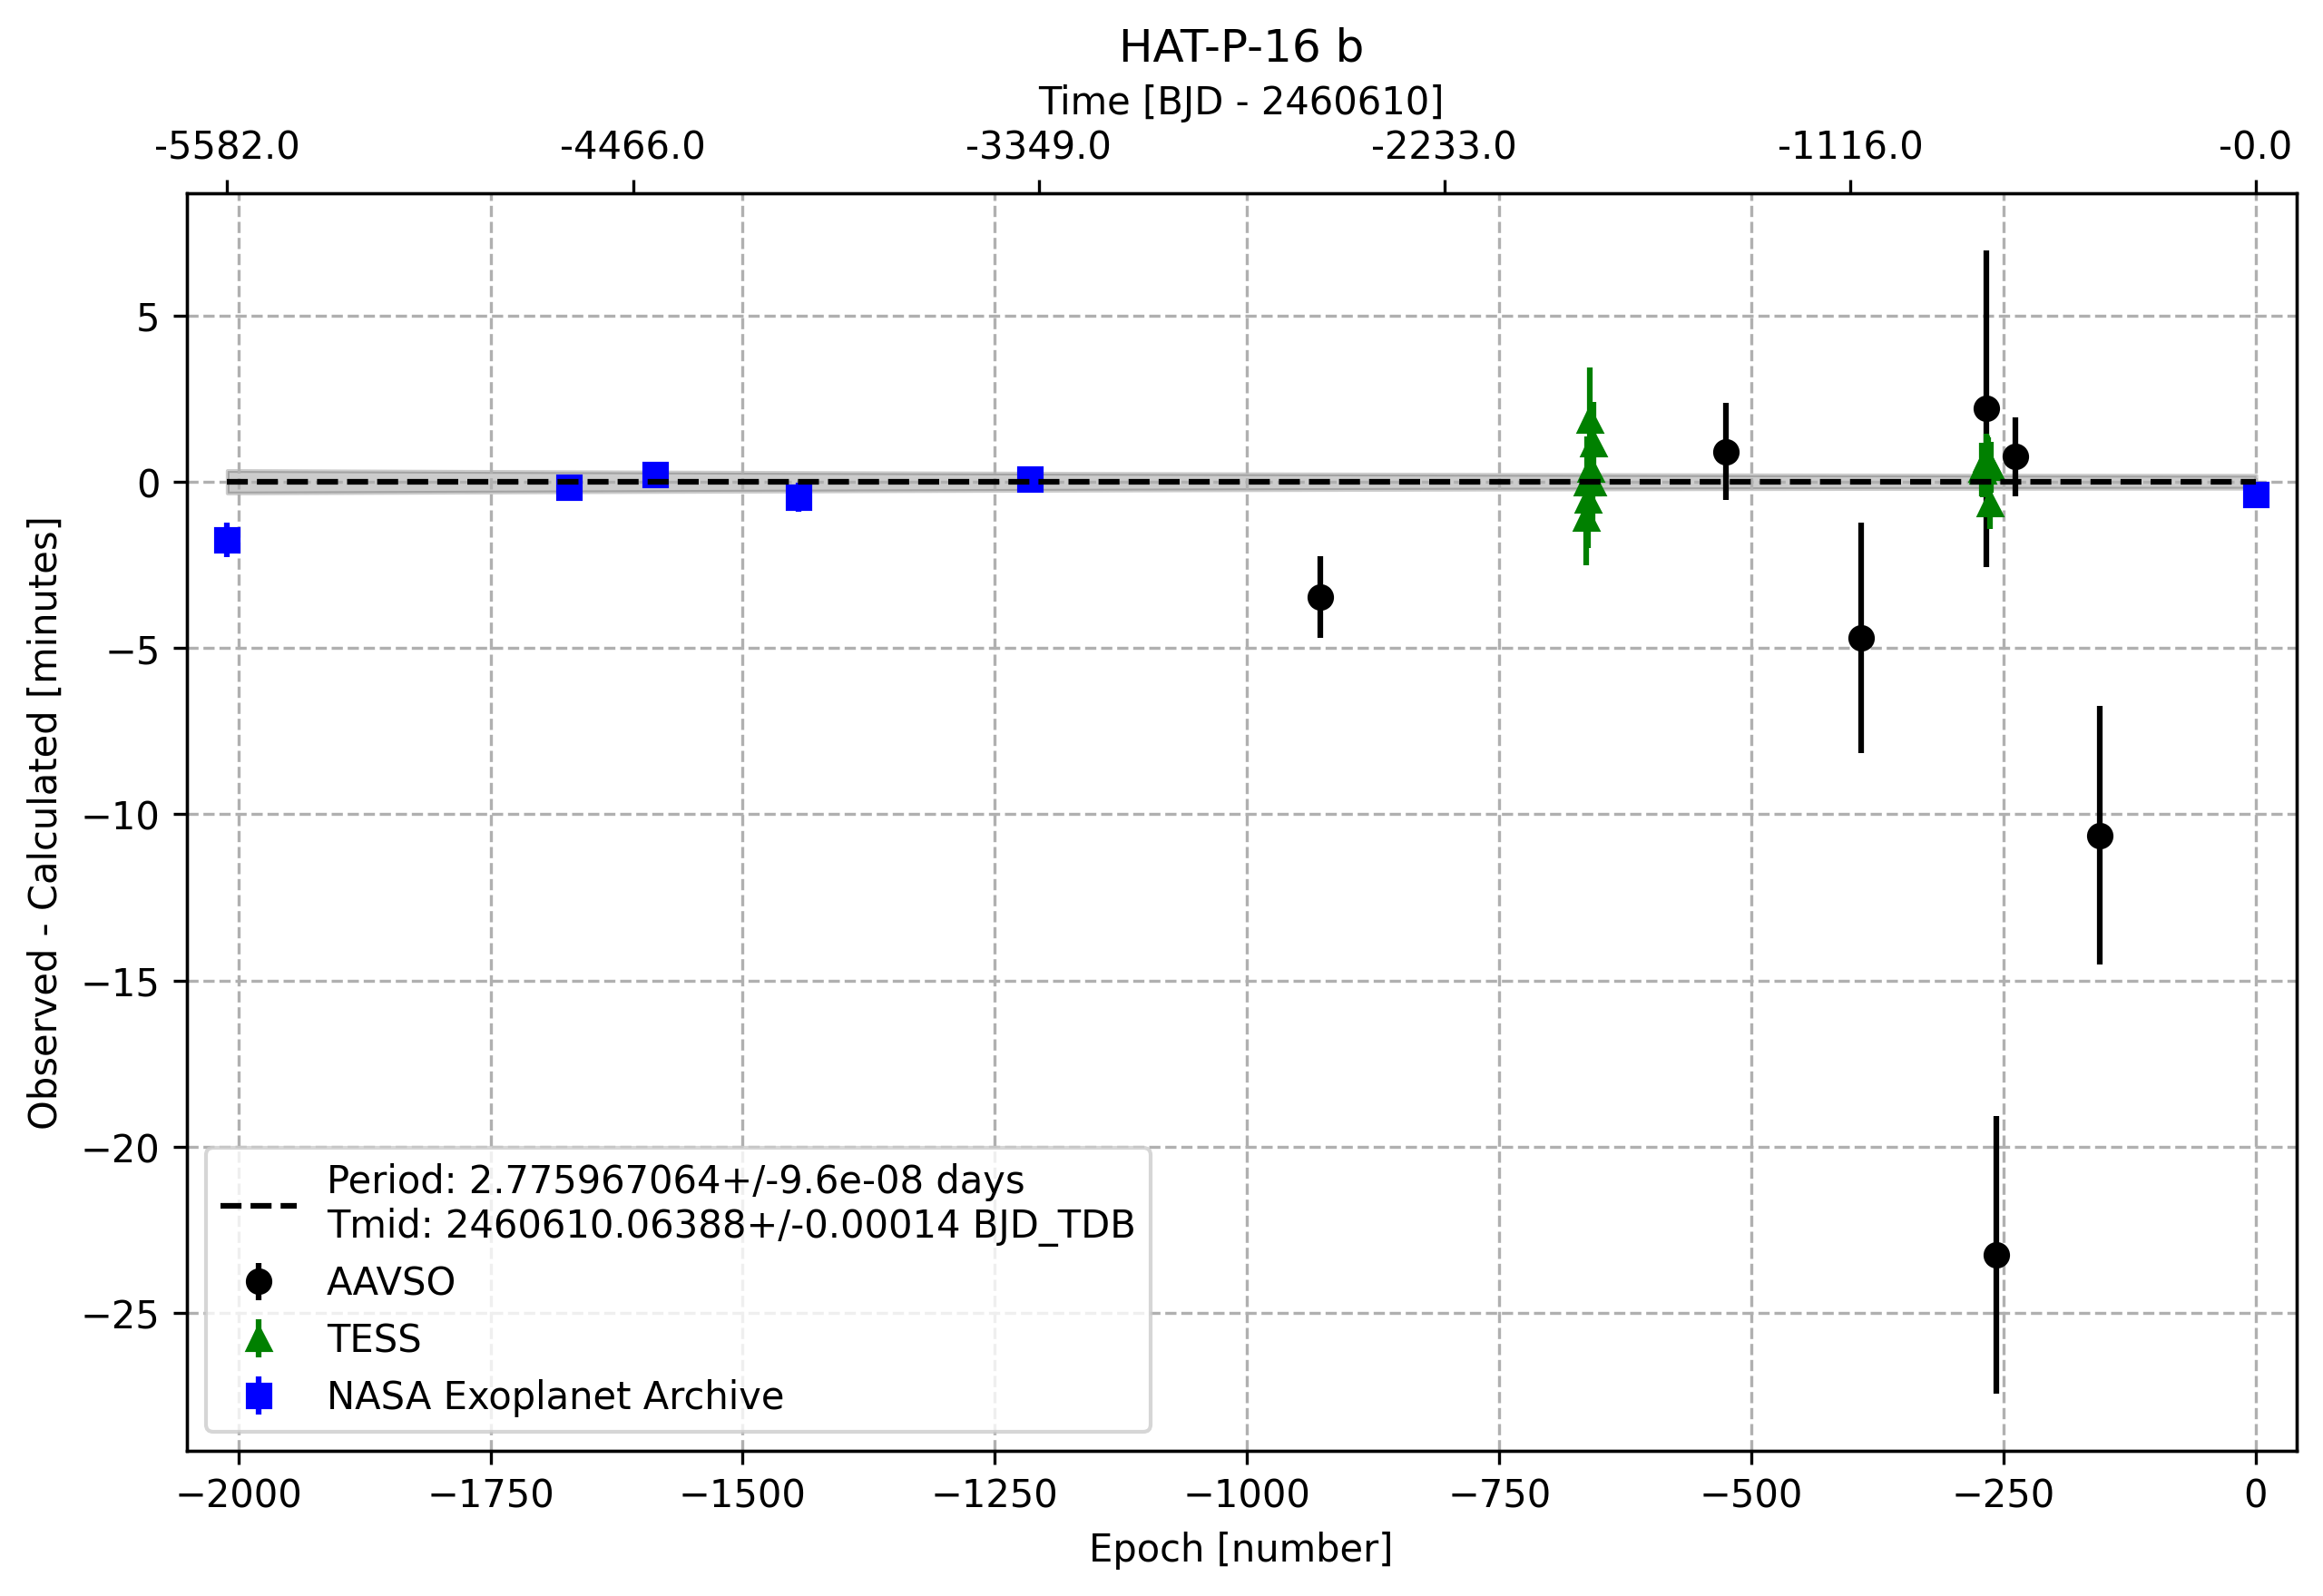Click the blue square data point at epoch 0
Image resolution: width=2323 pixels, height=1596 pixels.
[x=2256, y=495]
